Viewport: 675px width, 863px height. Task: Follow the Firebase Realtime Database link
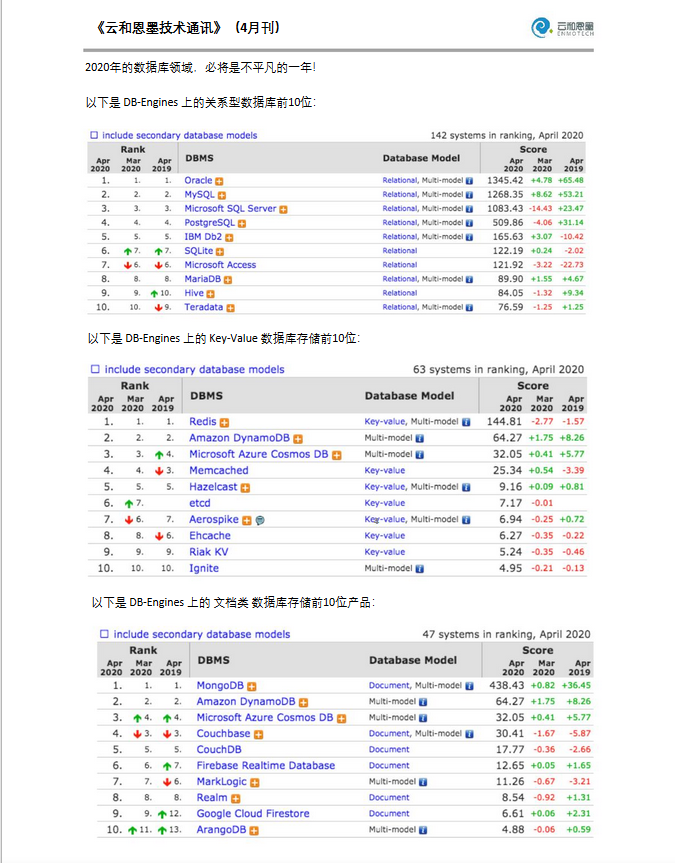coord(266,766)
